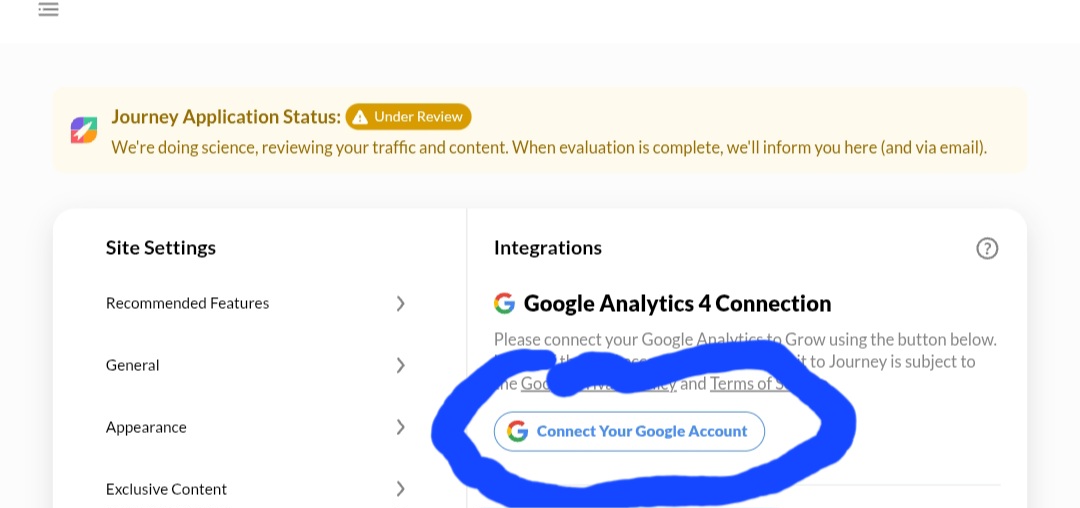Expand the Exclusive Content chevron
Screen dimensions: 1080x508
(x=400, y=489)
